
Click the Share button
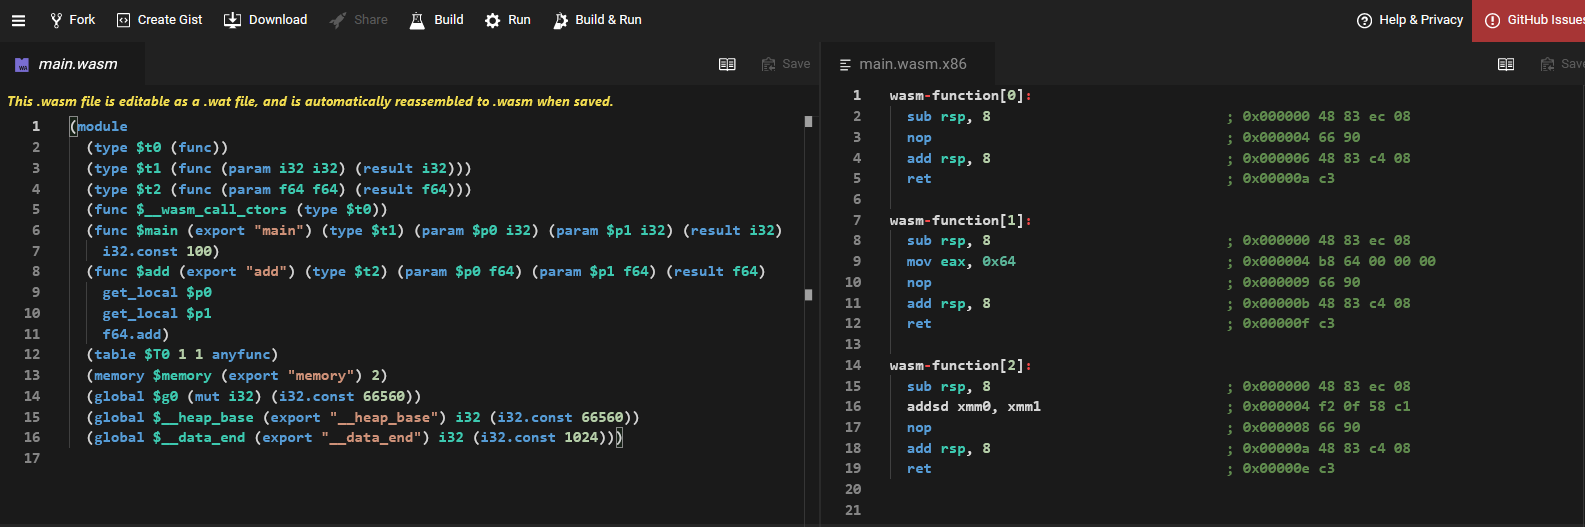[358, 20]
